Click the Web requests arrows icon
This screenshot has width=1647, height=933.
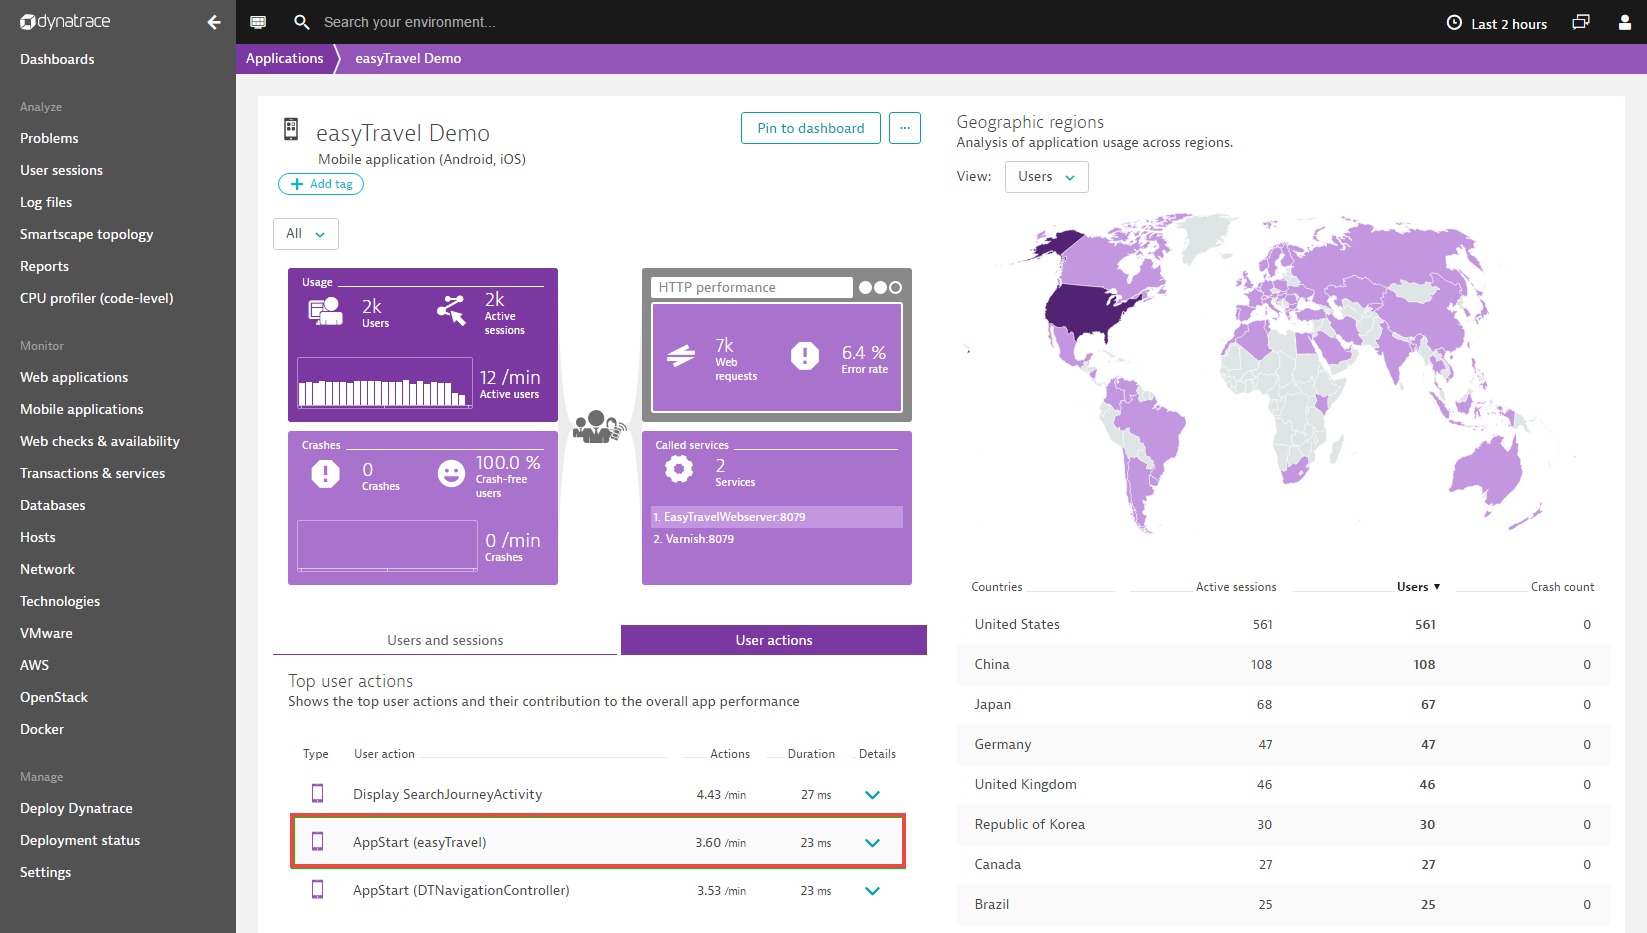click(681, 355)
